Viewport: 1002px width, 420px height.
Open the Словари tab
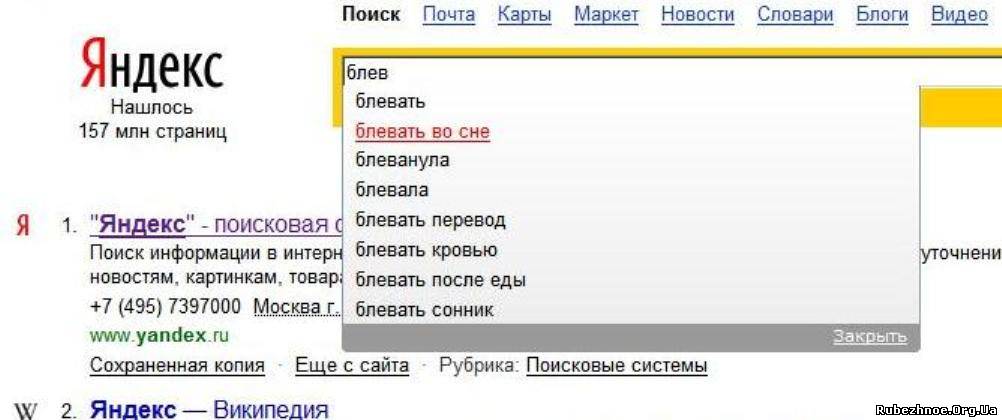click(x=795, y=14)
